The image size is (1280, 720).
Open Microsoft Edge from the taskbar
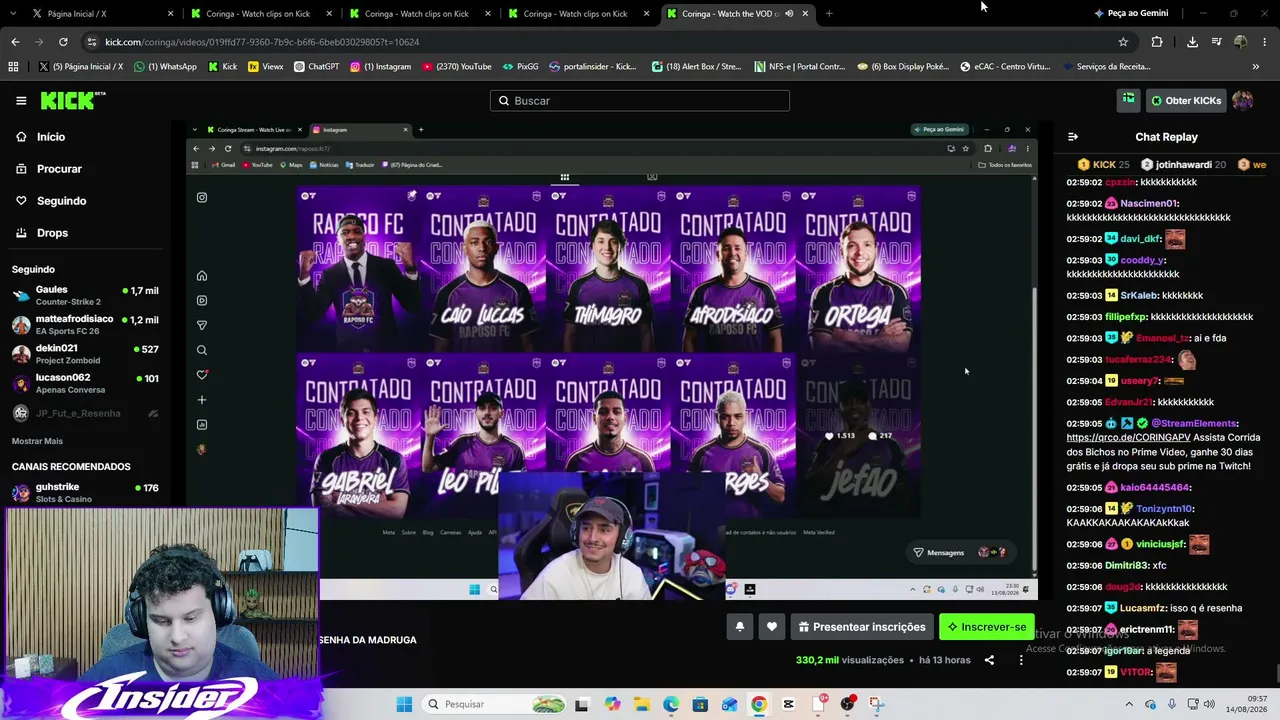coord(670,704)
